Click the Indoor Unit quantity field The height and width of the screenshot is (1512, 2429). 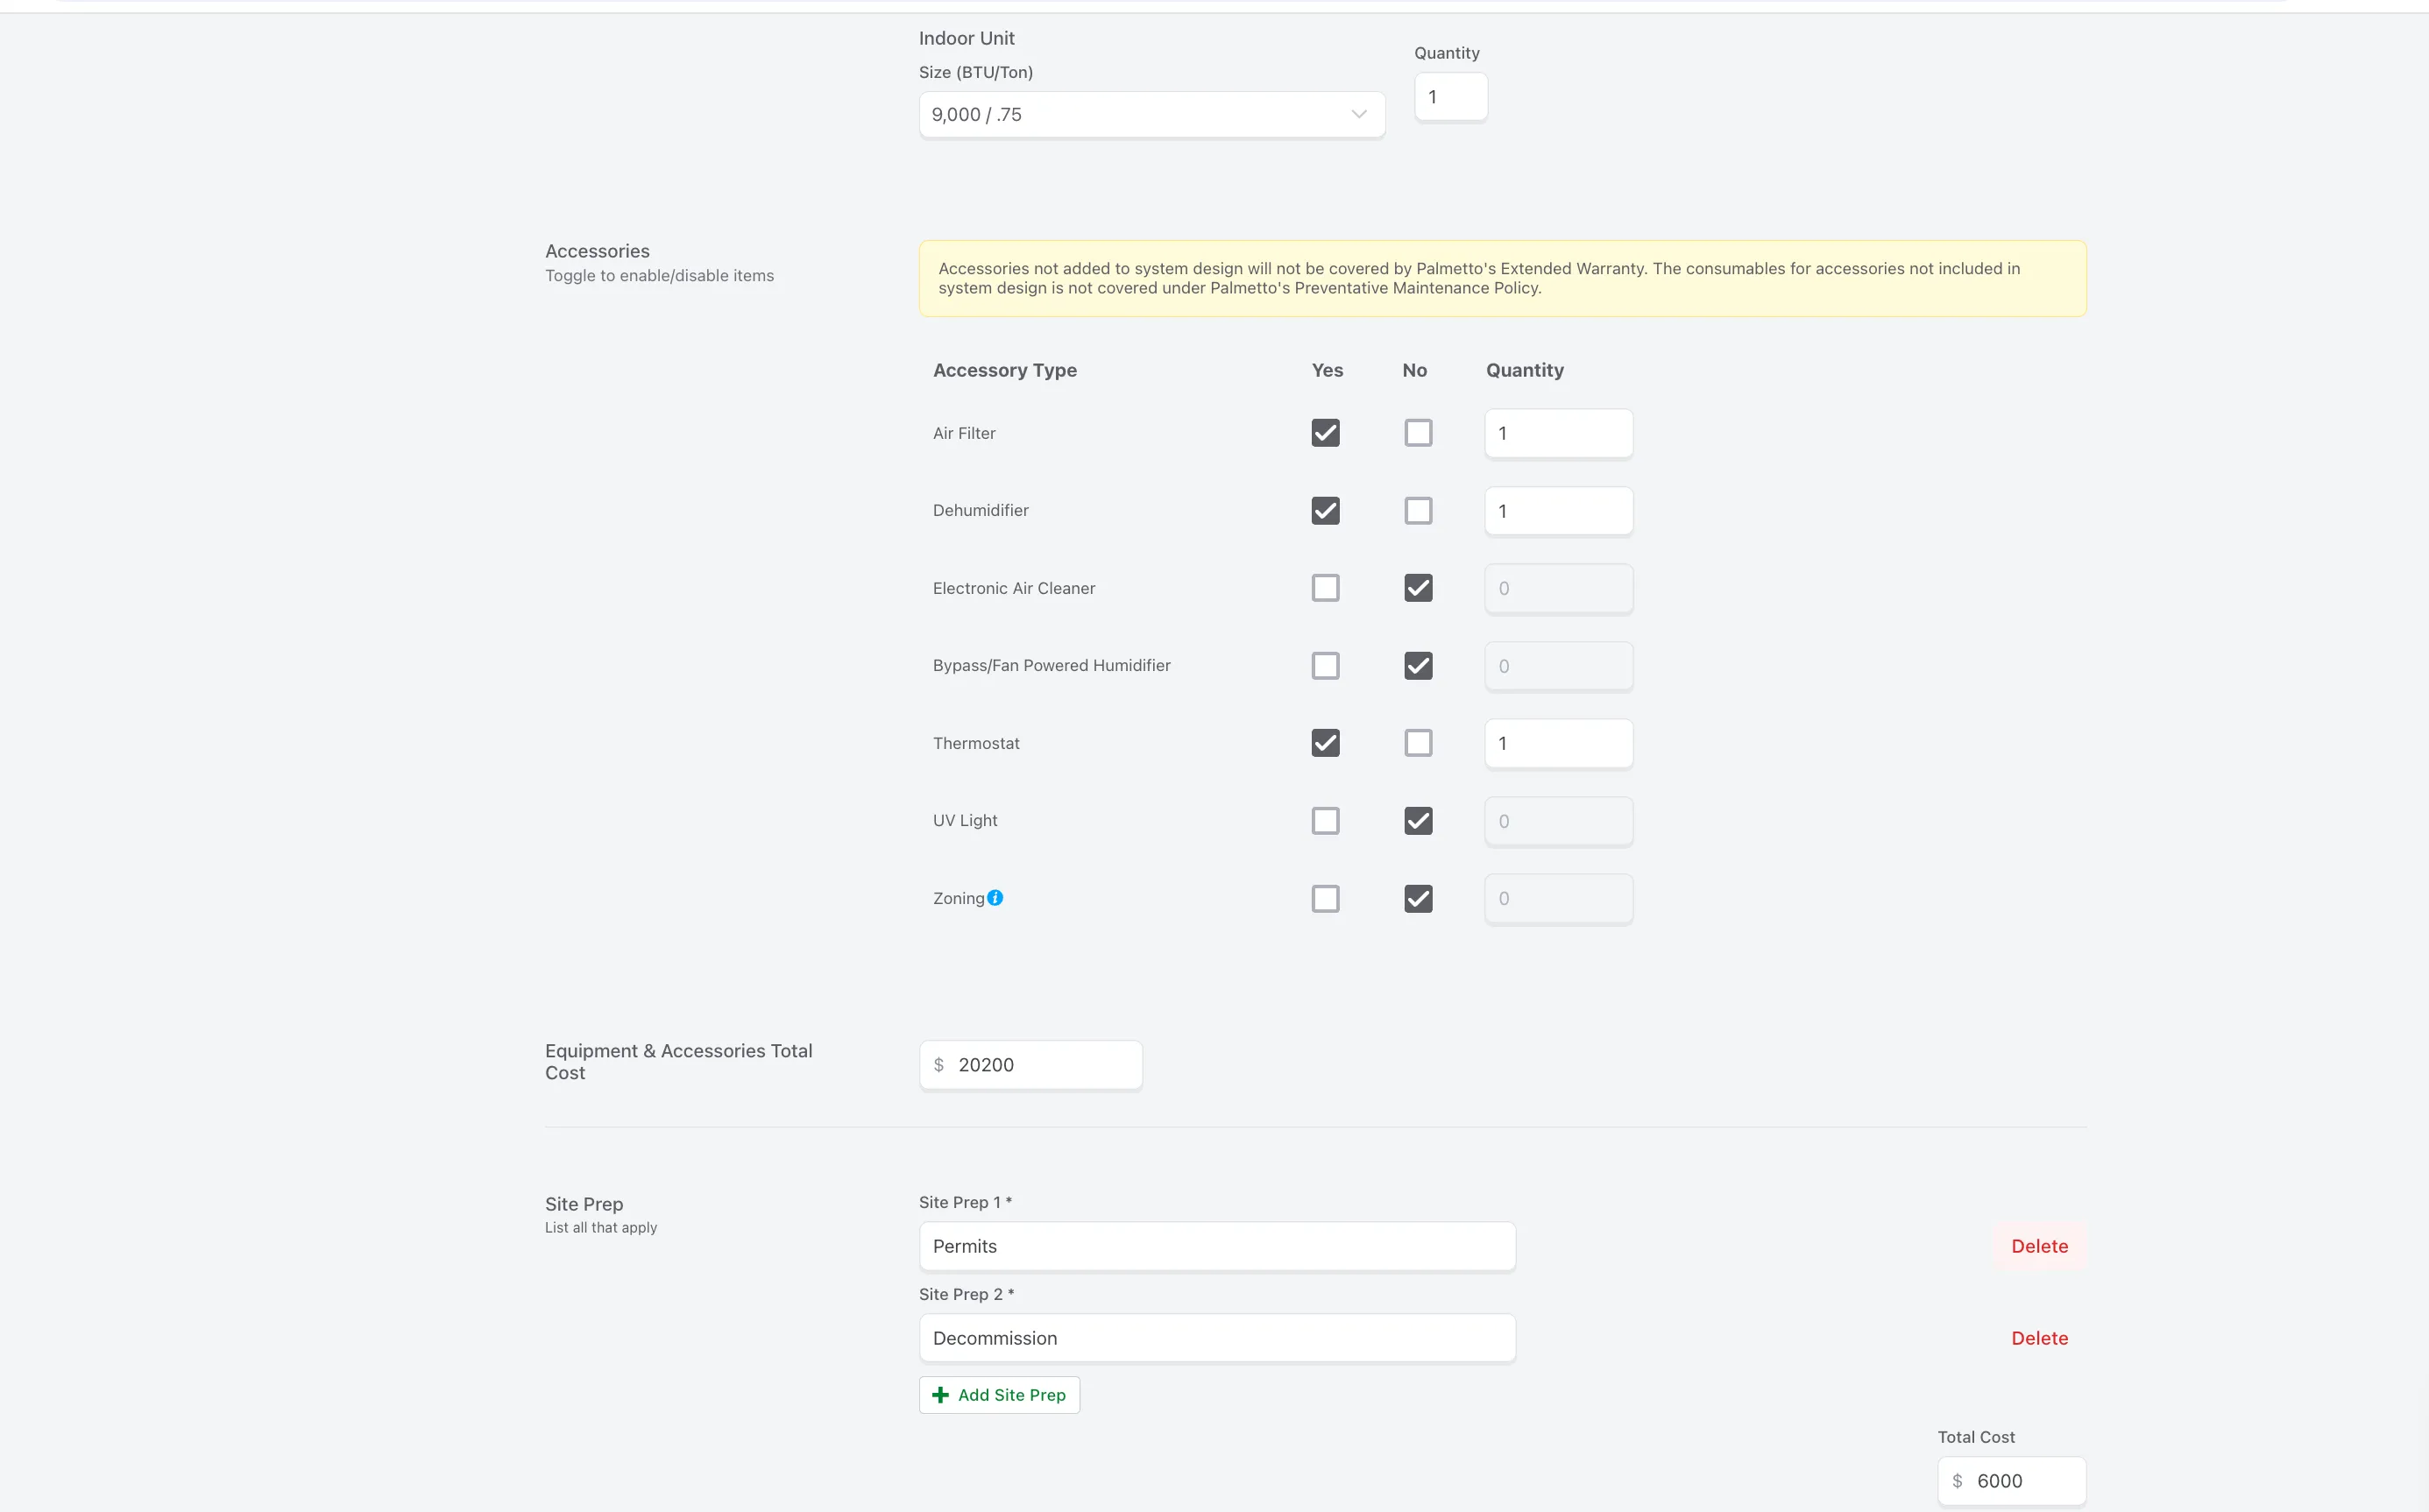click(1451, 97)
